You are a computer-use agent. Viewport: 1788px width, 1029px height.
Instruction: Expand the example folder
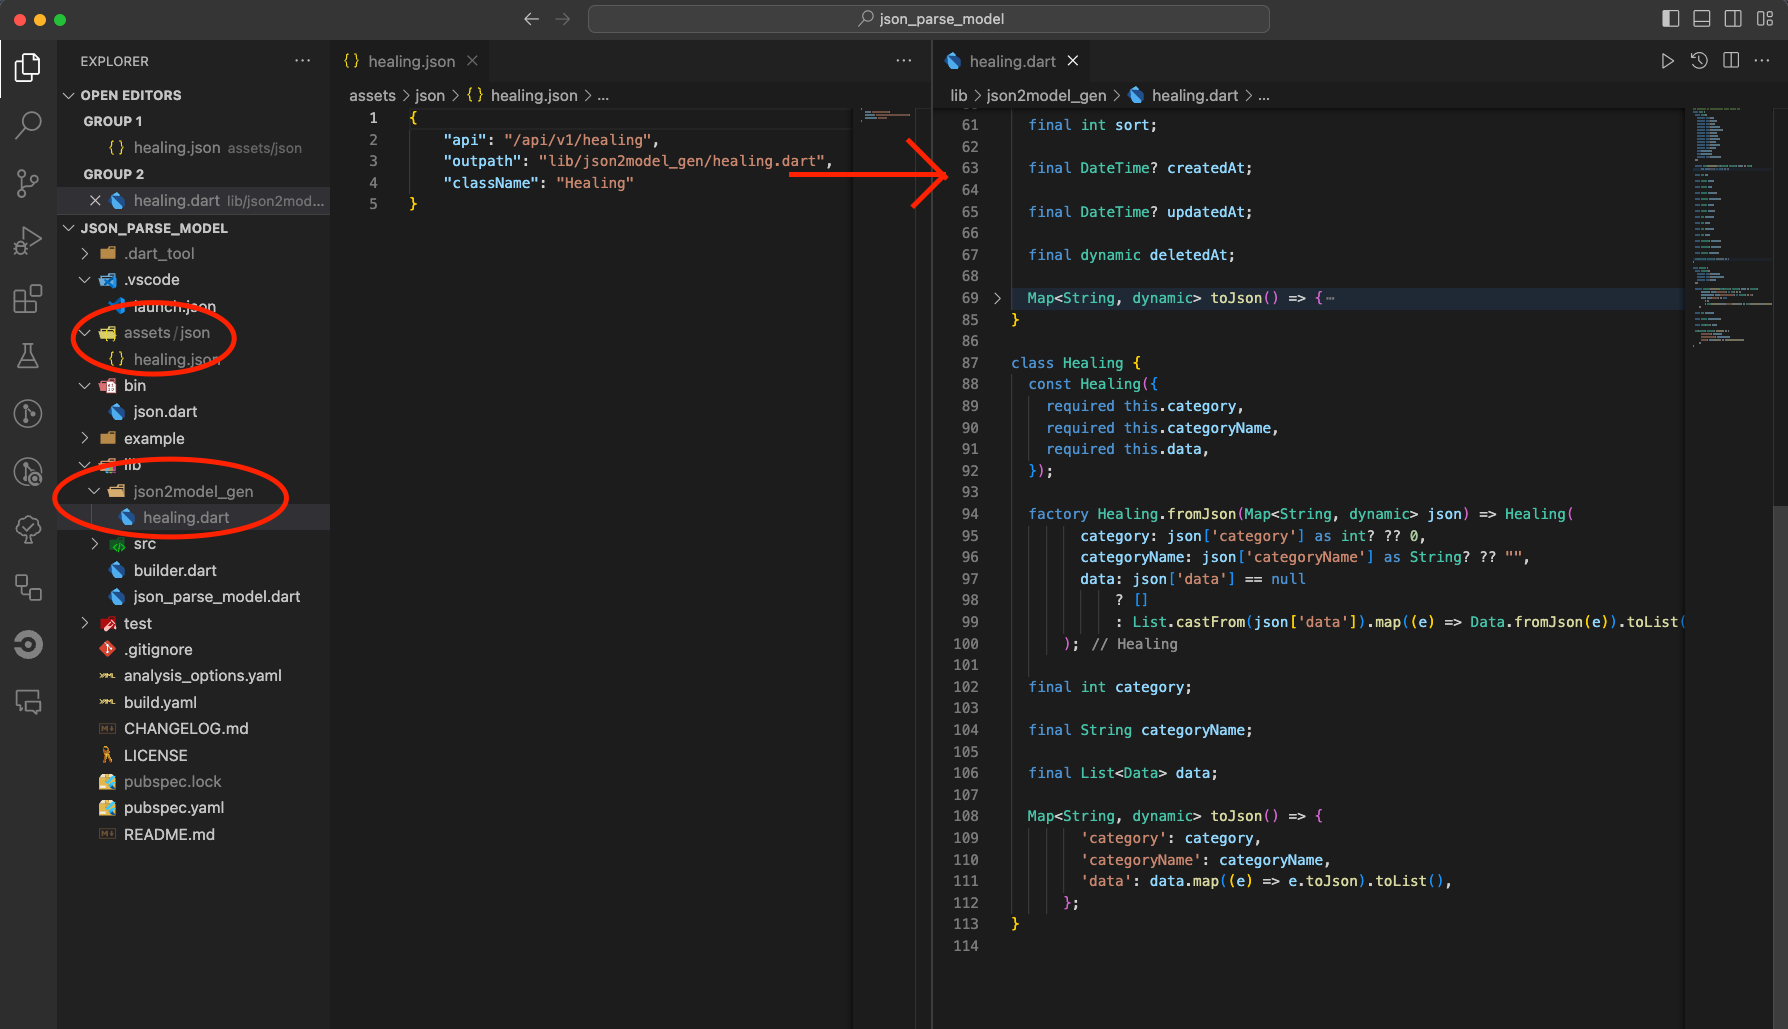[153, 438]
